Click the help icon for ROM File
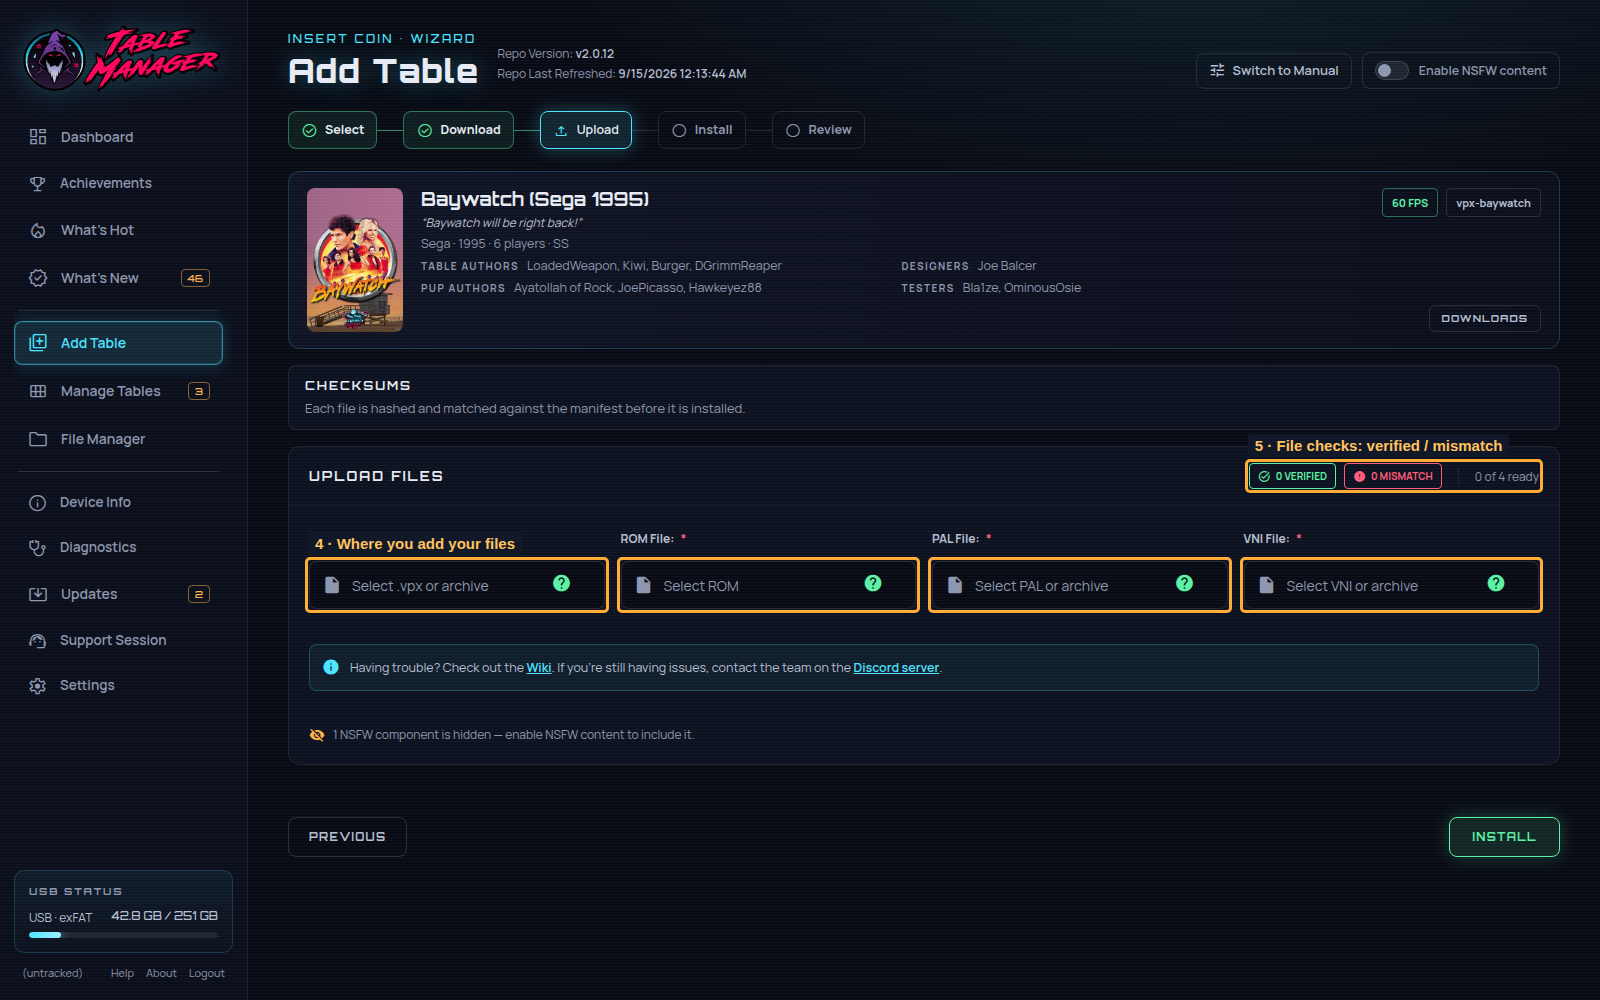The height and width of the screenshot is (1000, 1600). [873, 583]
